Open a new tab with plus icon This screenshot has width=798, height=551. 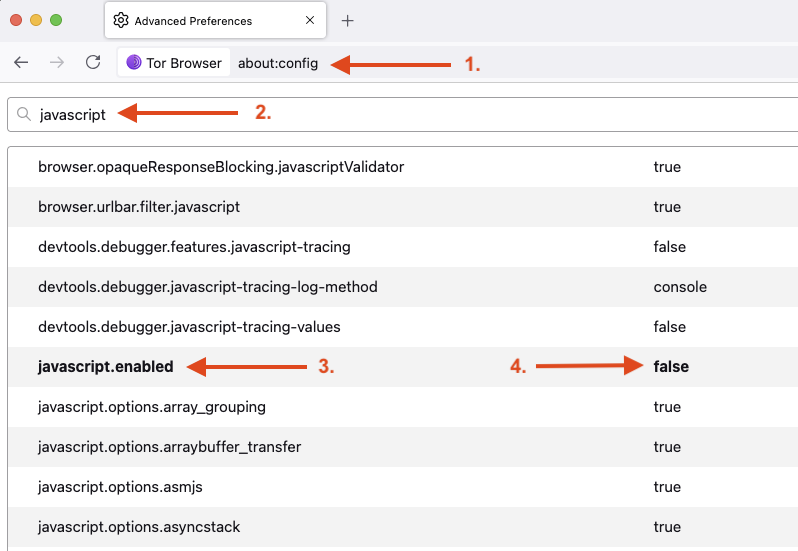348,20
